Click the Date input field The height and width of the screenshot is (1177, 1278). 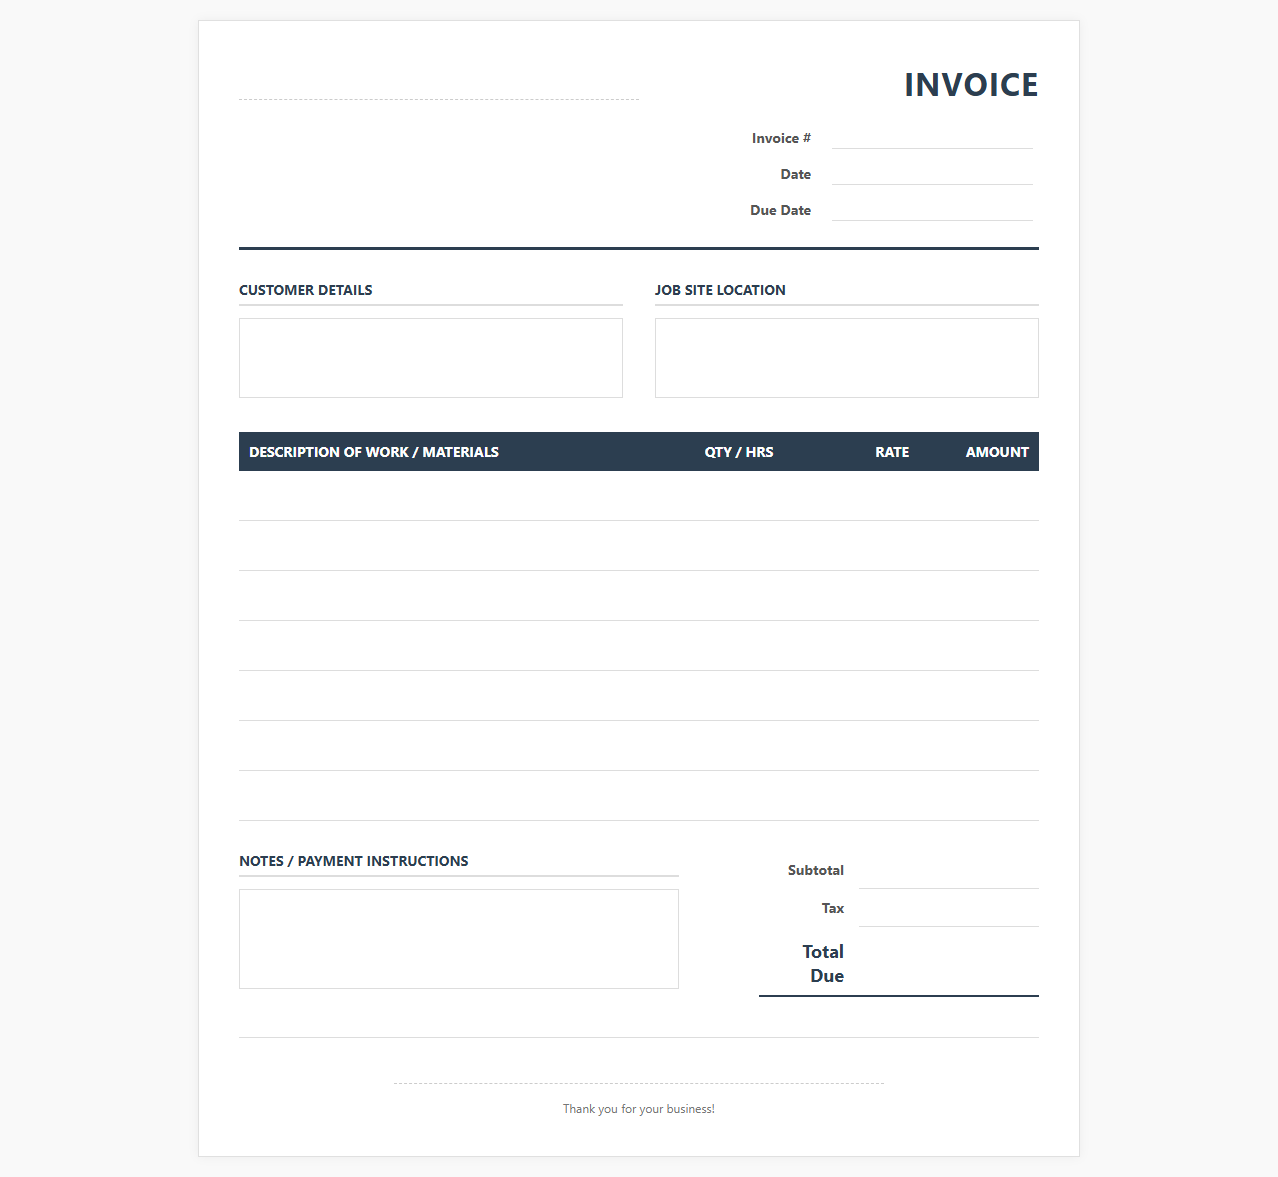(x=932, y=174)
